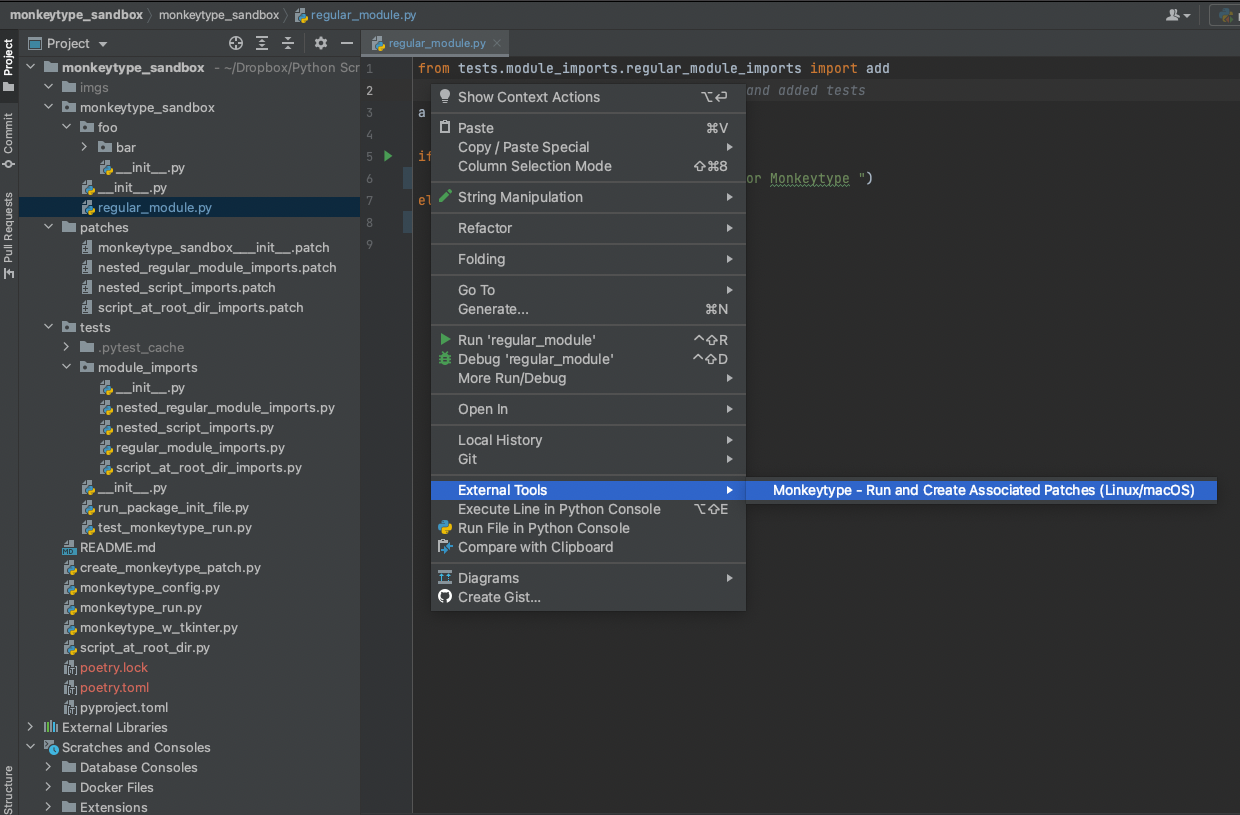The height and width of the screenshot is (815, 1240).
Task: Choose Generate... menu item
Action: pyautogui.click(x=588, y=309)
